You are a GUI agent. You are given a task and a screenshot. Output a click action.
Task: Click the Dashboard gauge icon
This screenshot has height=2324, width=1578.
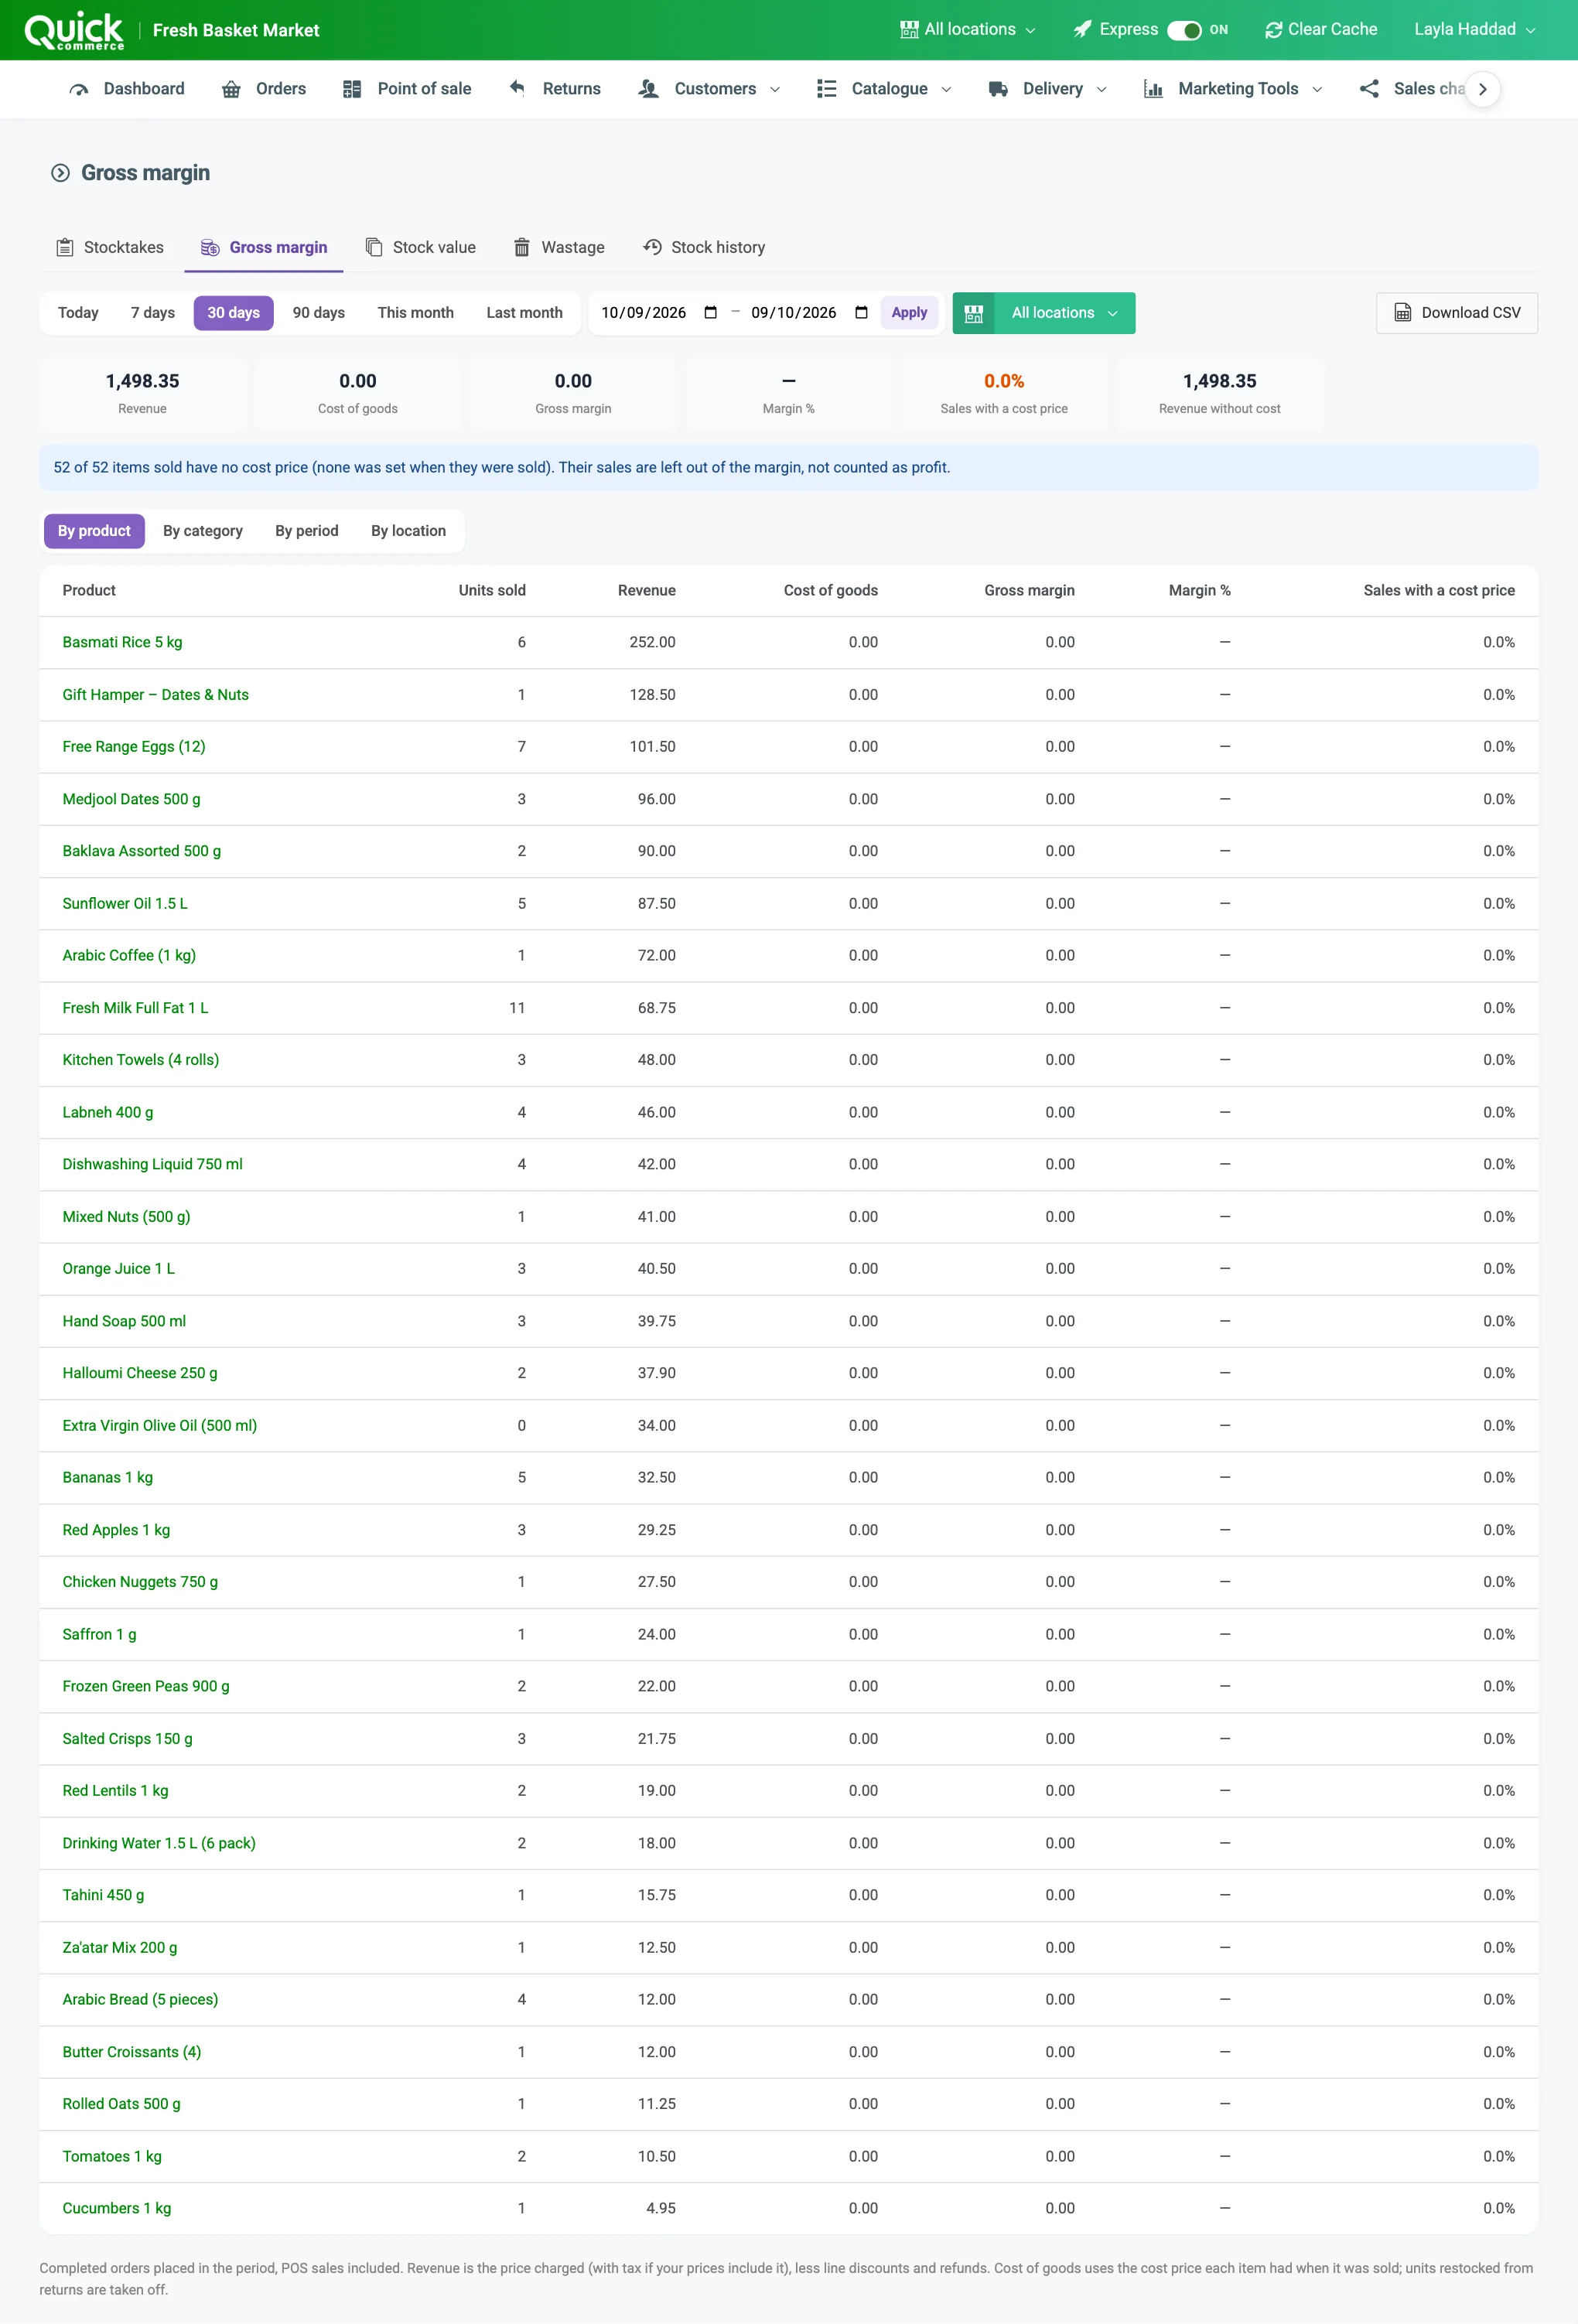click(78, 89)
